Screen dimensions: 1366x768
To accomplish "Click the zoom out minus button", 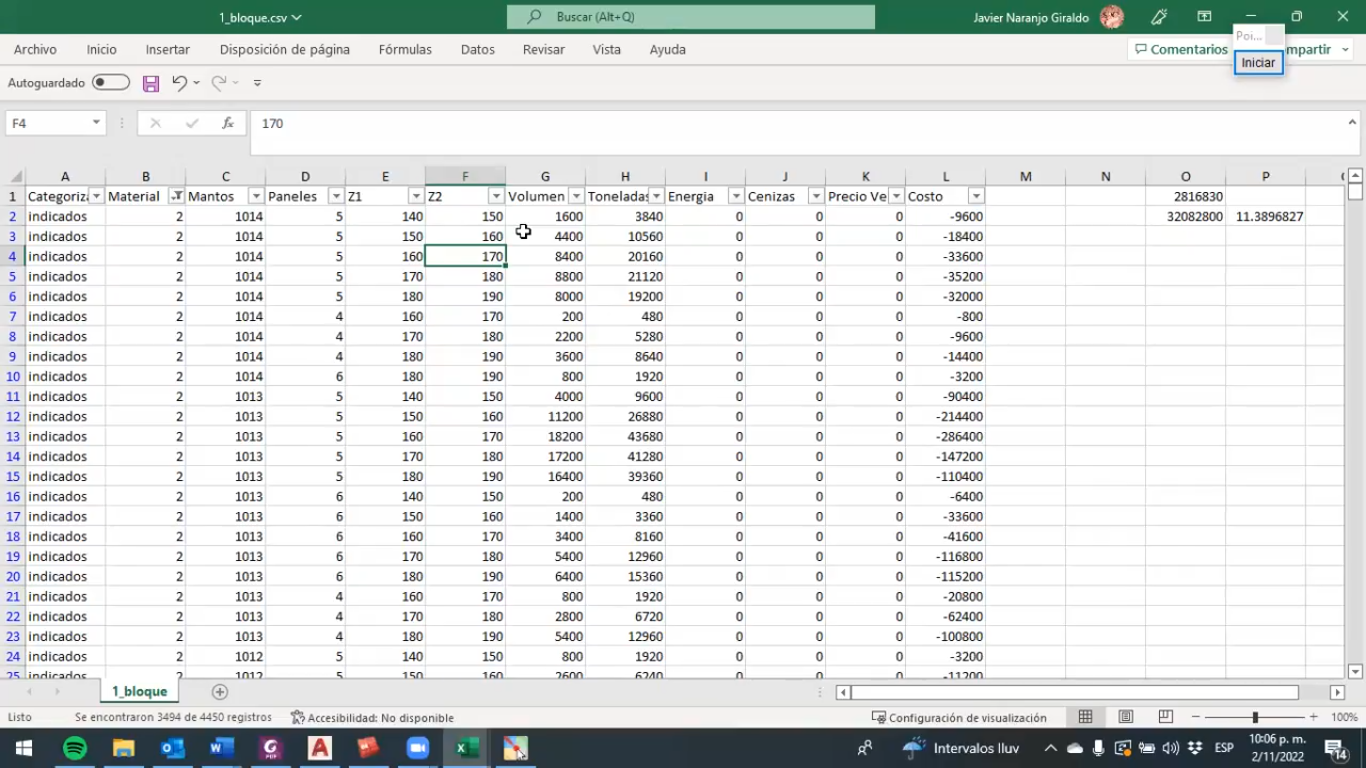I will (x=1195, y=717).
